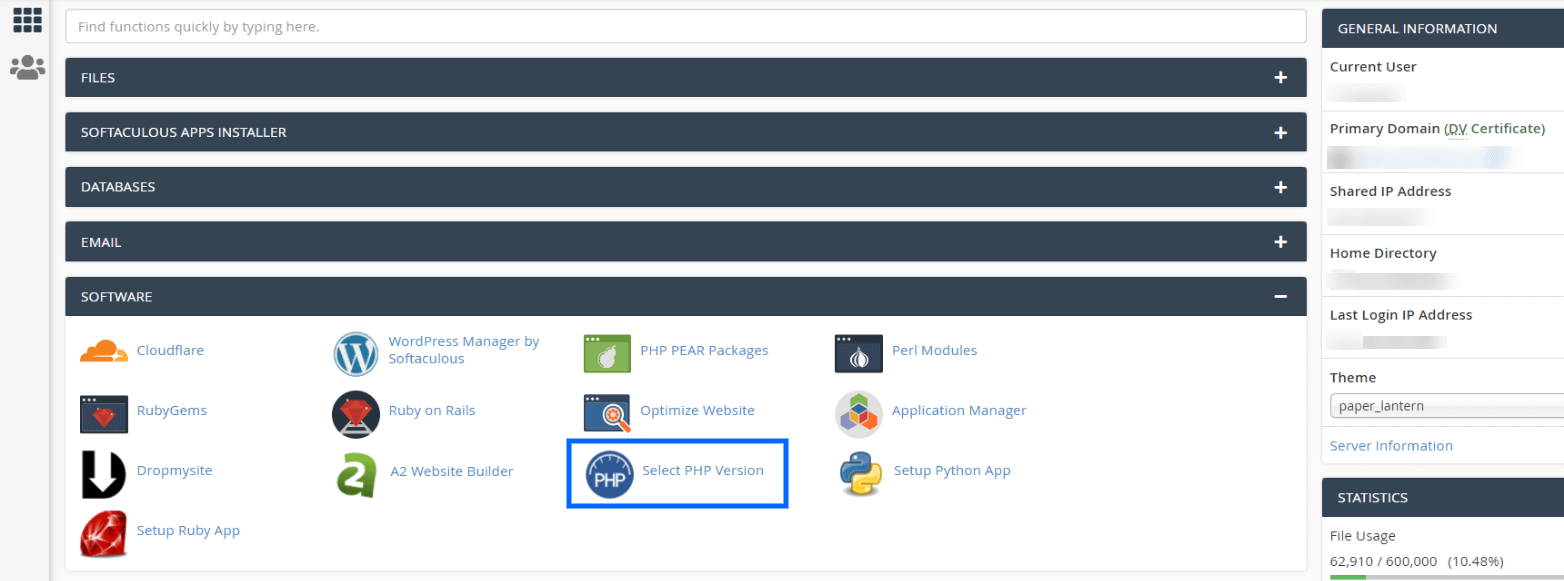Open Server Information

1391,445
